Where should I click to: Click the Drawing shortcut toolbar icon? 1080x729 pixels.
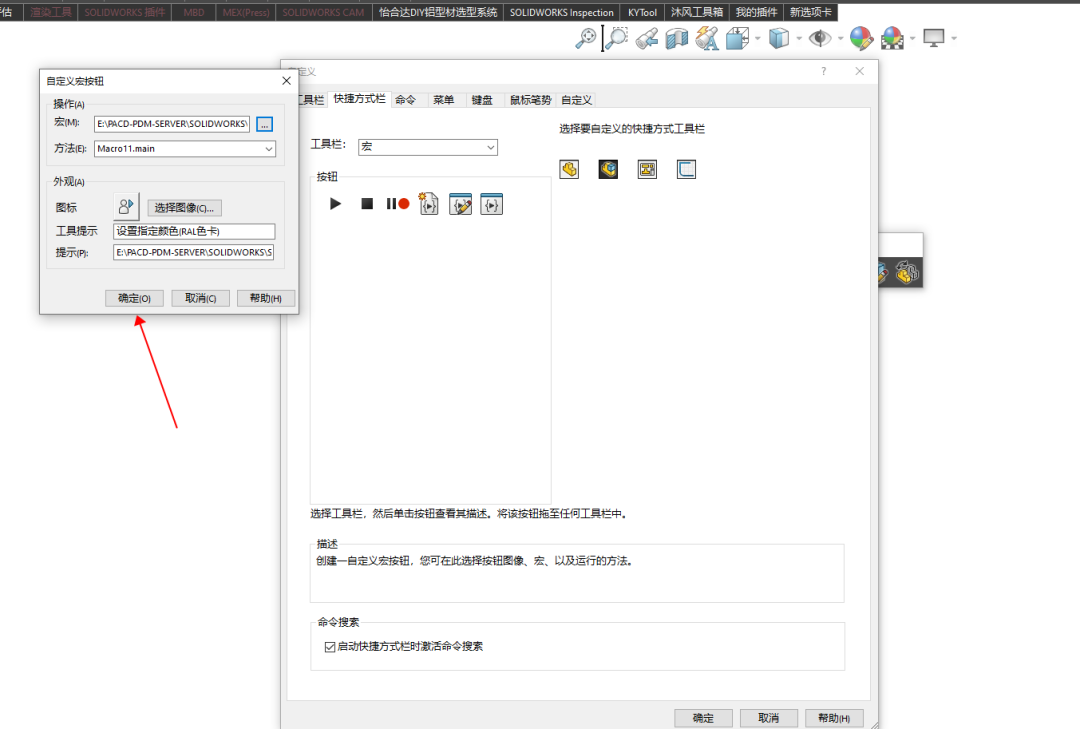coord(646,169)
